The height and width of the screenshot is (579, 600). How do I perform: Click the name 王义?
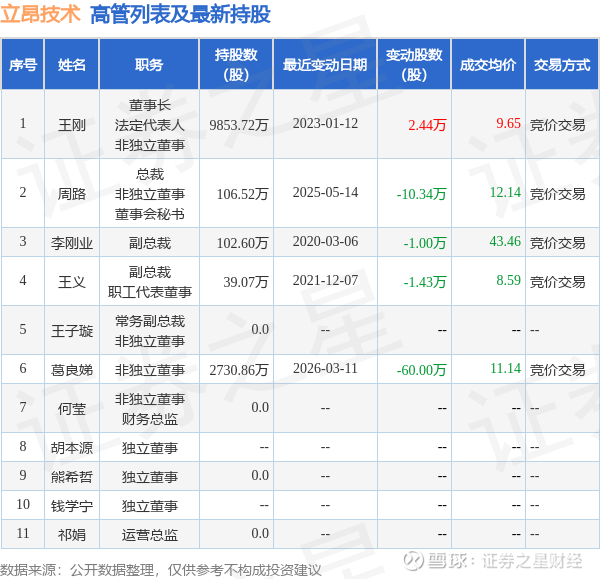(x=72, y=282)
